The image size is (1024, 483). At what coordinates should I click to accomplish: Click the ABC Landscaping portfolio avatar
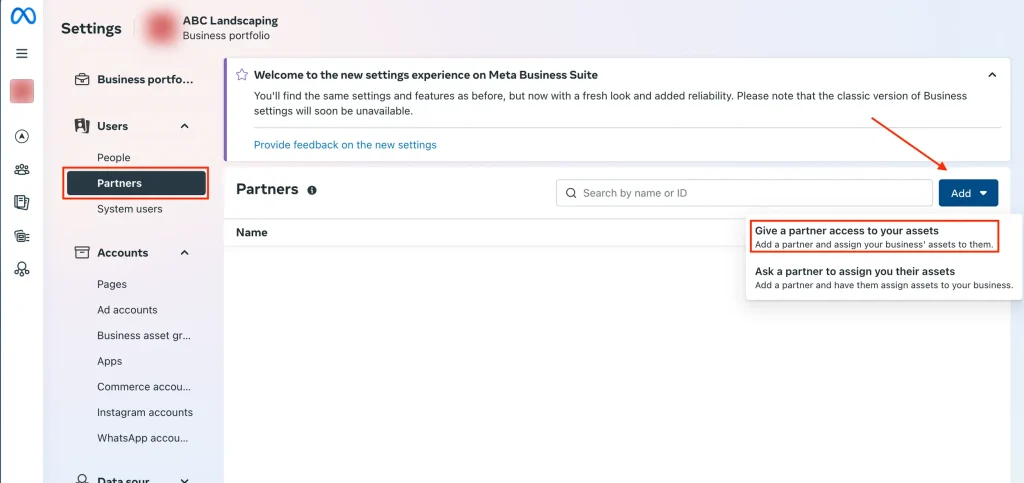161,28
